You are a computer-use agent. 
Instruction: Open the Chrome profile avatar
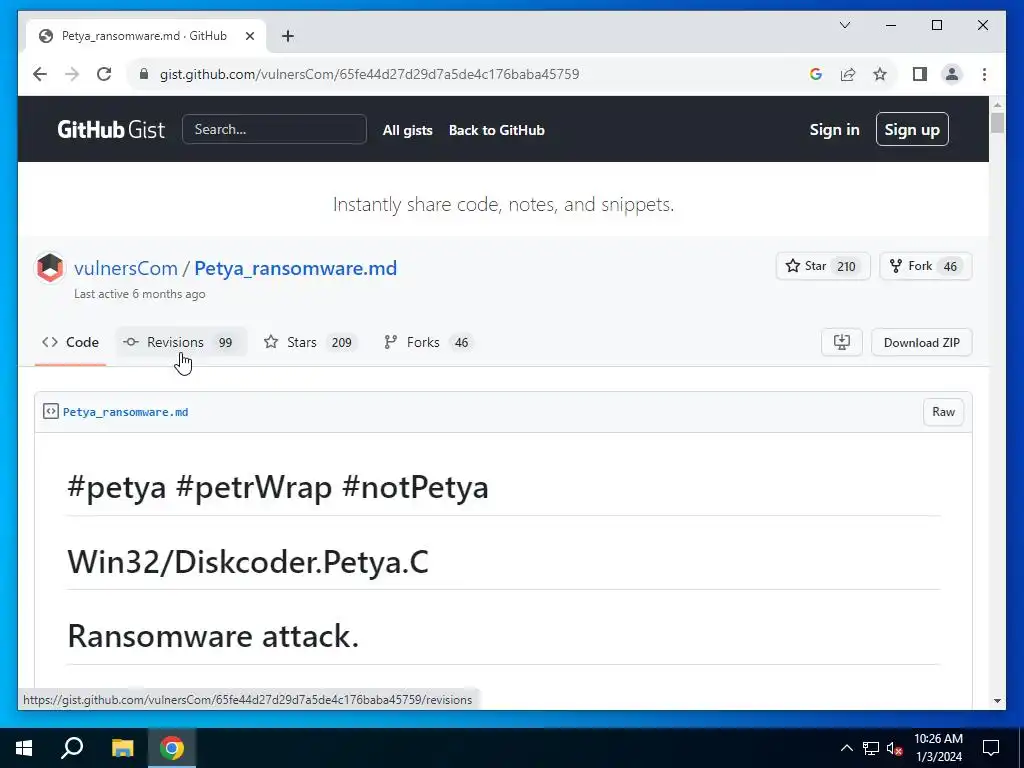coord(952,74)
